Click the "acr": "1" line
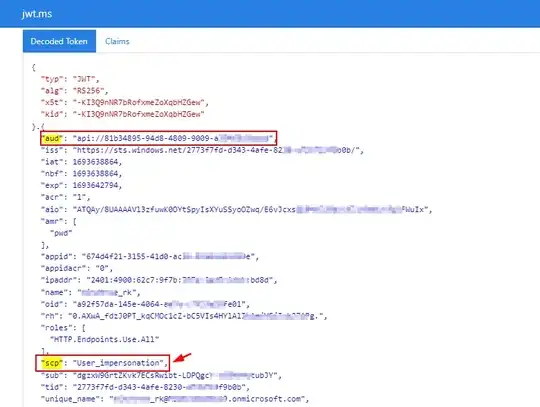Viewport: 540px width, 407px height. click(65, 197)
